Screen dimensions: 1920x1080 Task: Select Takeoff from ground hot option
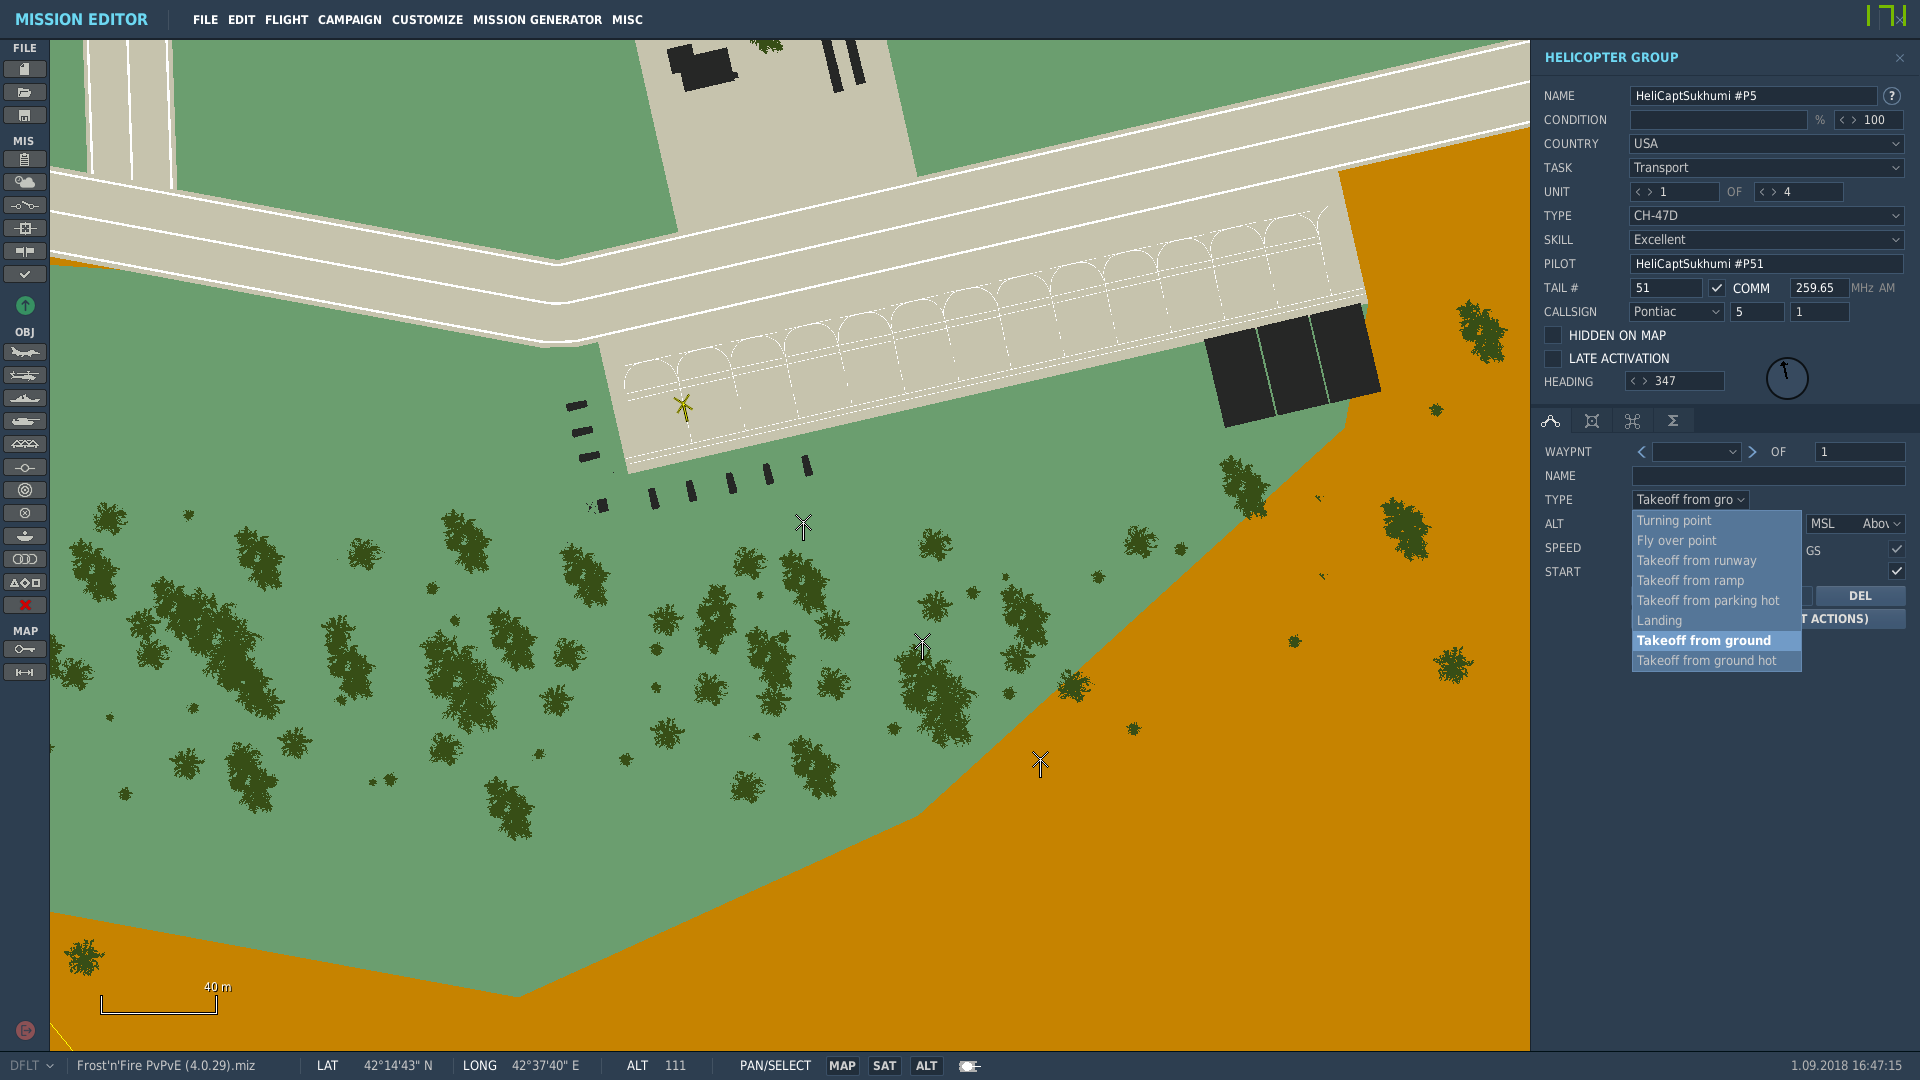(1716, 661)
